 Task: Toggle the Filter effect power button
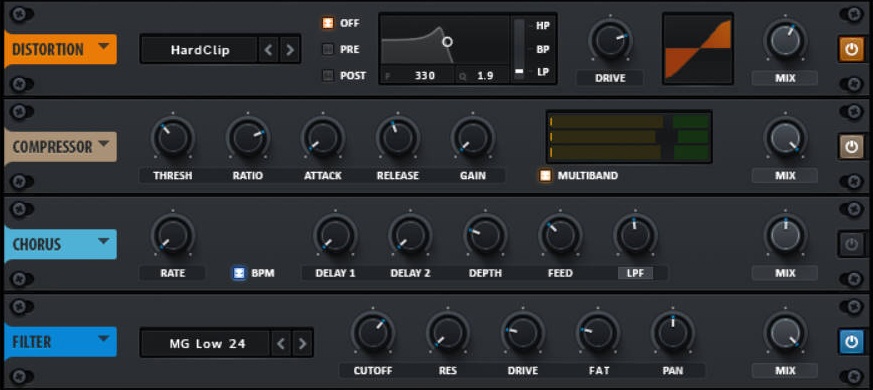851,342
